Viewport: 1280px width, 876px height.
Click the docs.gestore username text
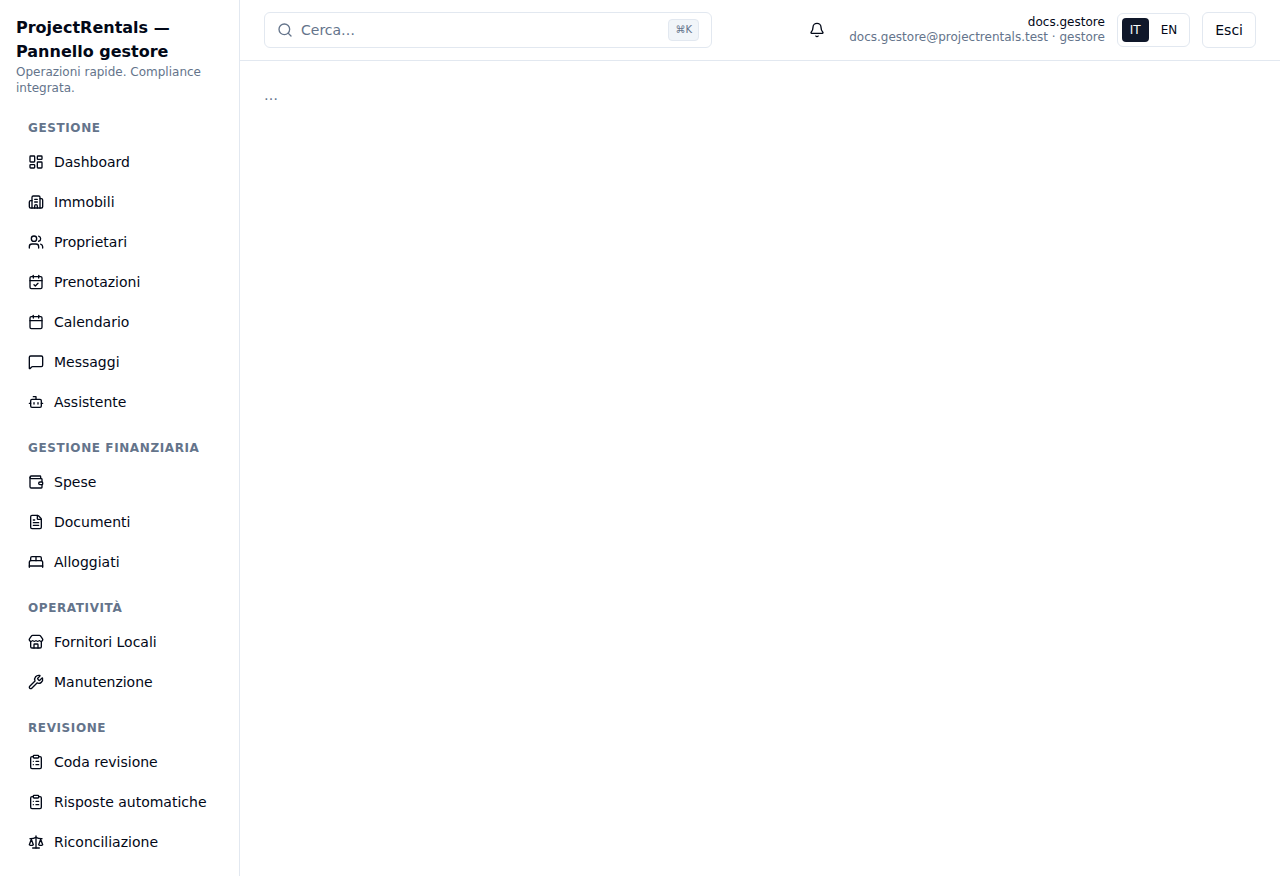click(1066, 22)
